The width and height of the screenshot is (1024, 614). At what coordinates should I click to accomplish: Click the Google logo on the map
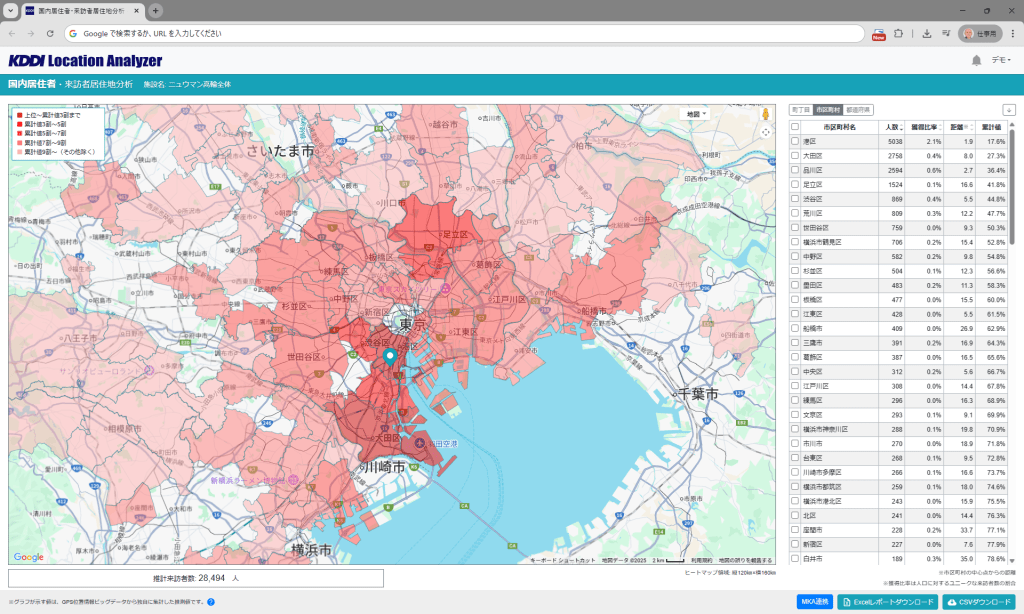click(x=29, y=557)
